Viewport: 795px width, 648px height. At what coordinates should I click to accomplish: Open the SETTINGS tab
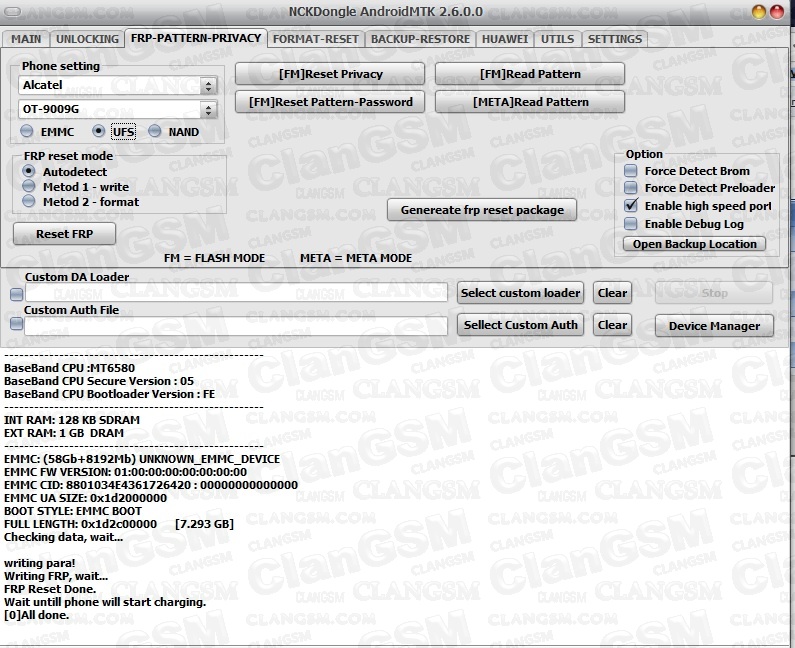point(615,39)
